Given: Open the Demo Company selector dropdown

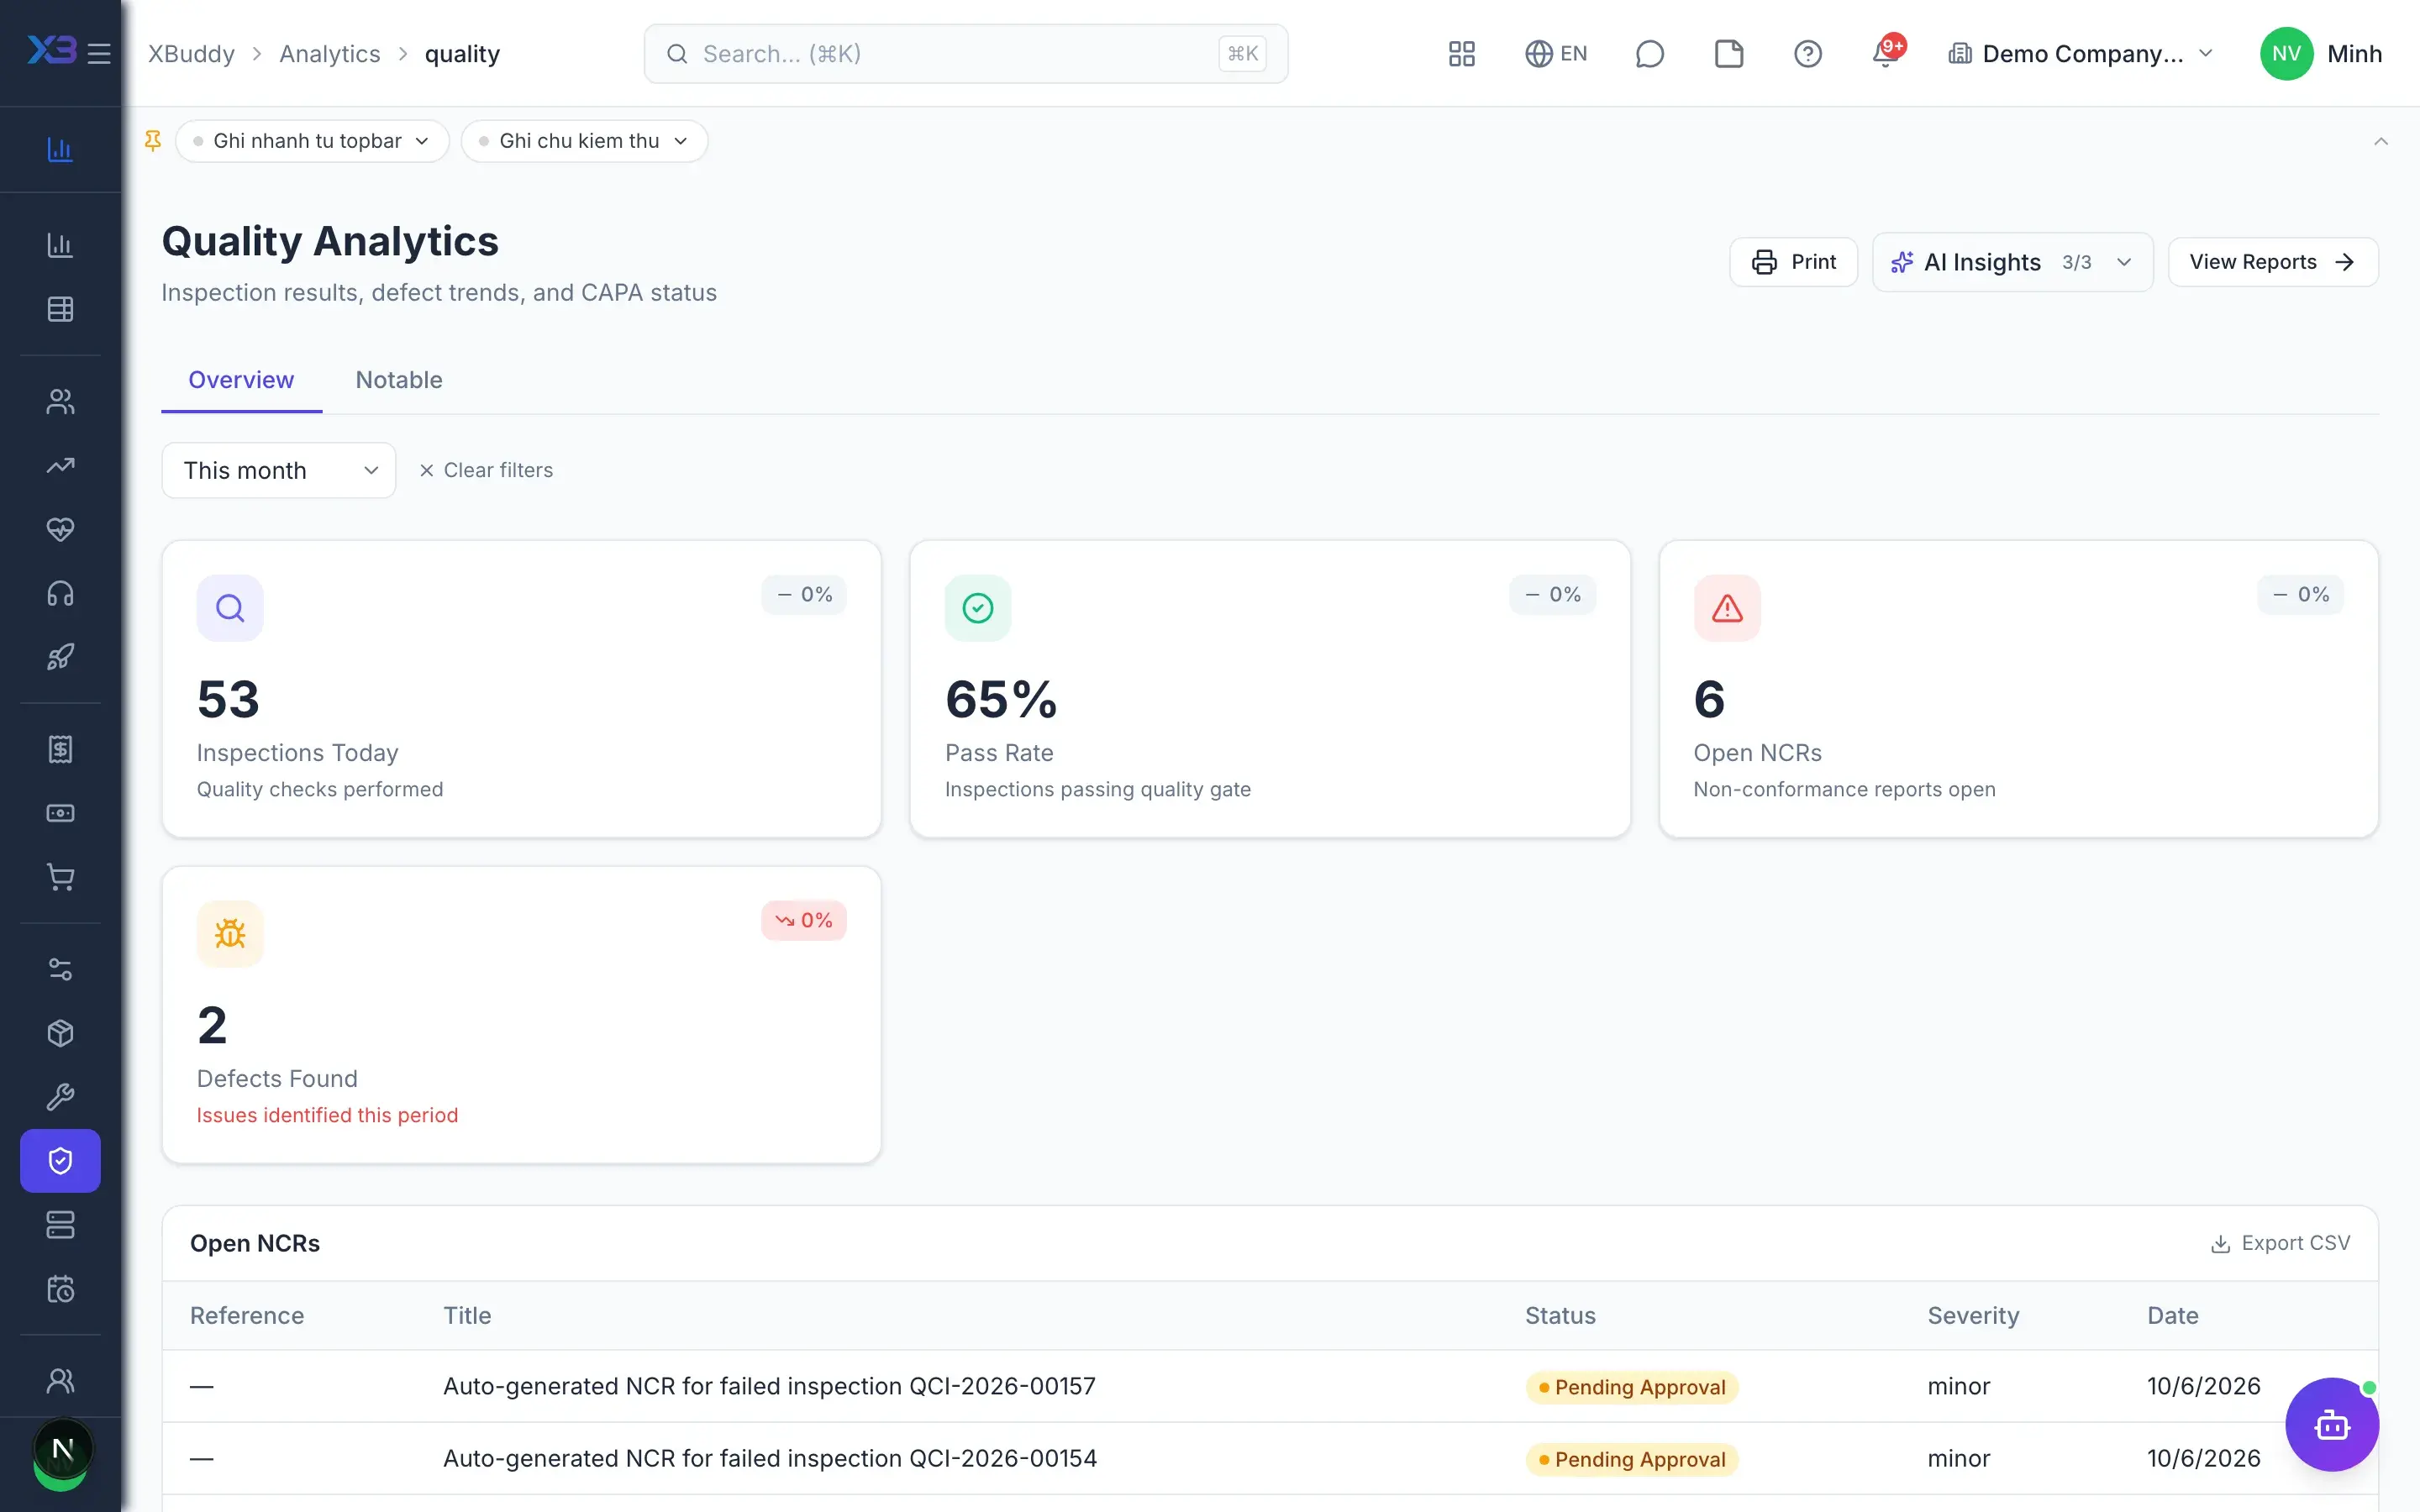Looking at the screenshot, I should click(2081, 54).
